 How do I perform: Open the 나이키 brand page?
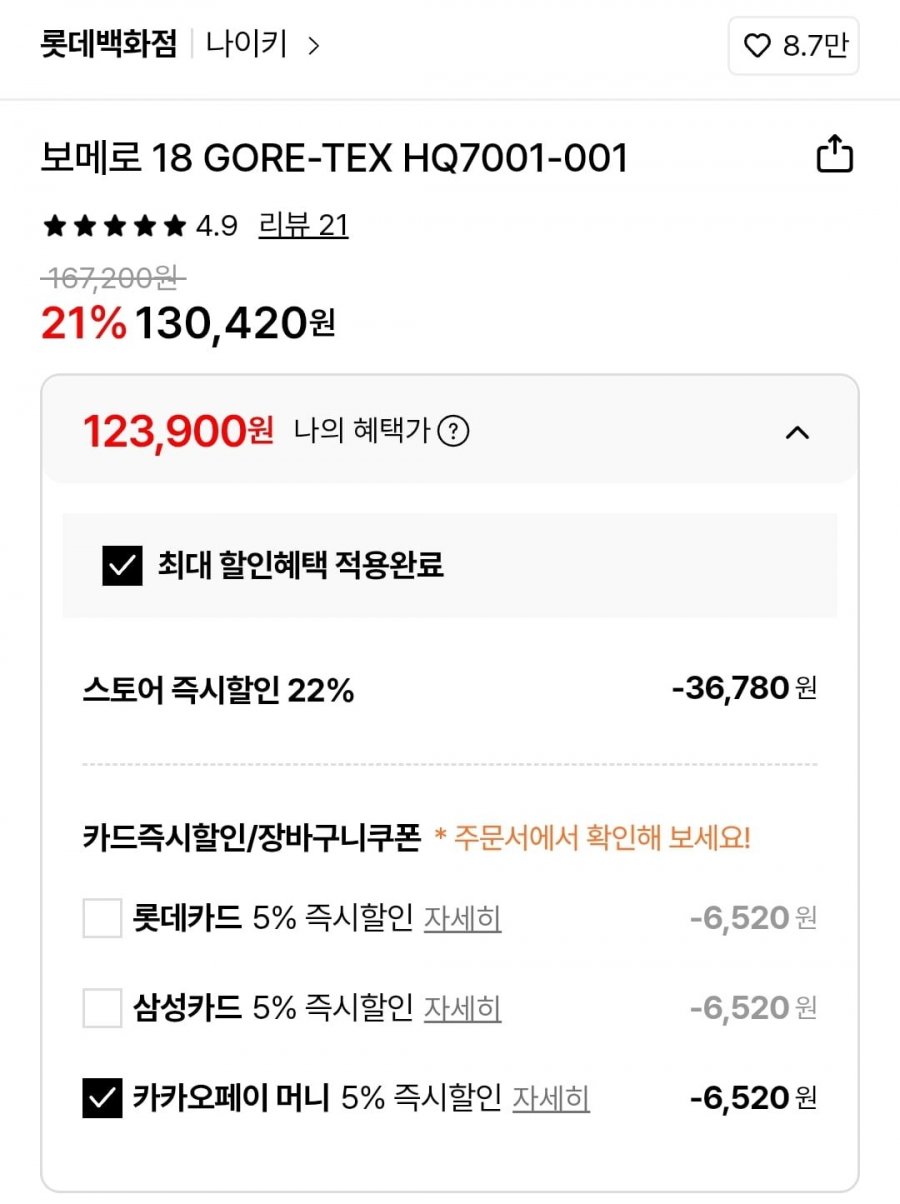[x=246, y=45]
